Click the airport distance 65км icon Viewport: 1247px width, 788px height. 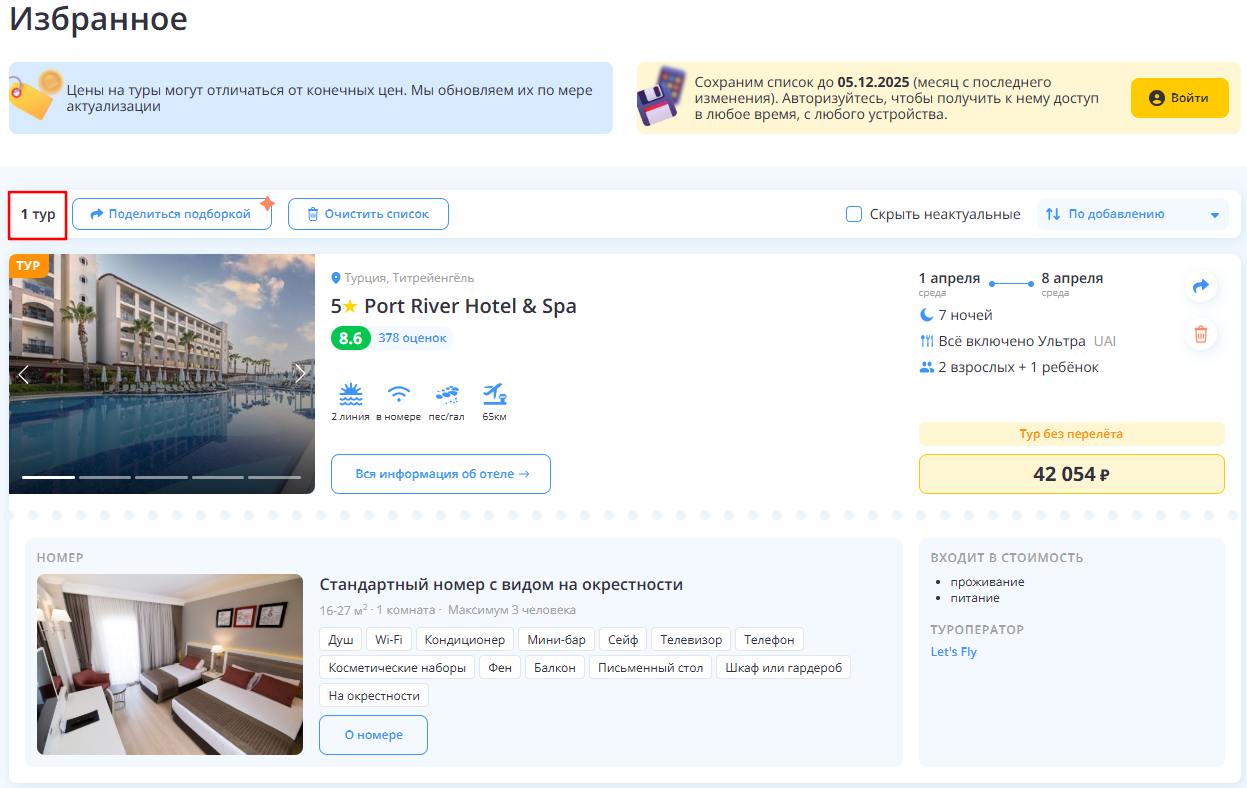click(x=494, y=393)
